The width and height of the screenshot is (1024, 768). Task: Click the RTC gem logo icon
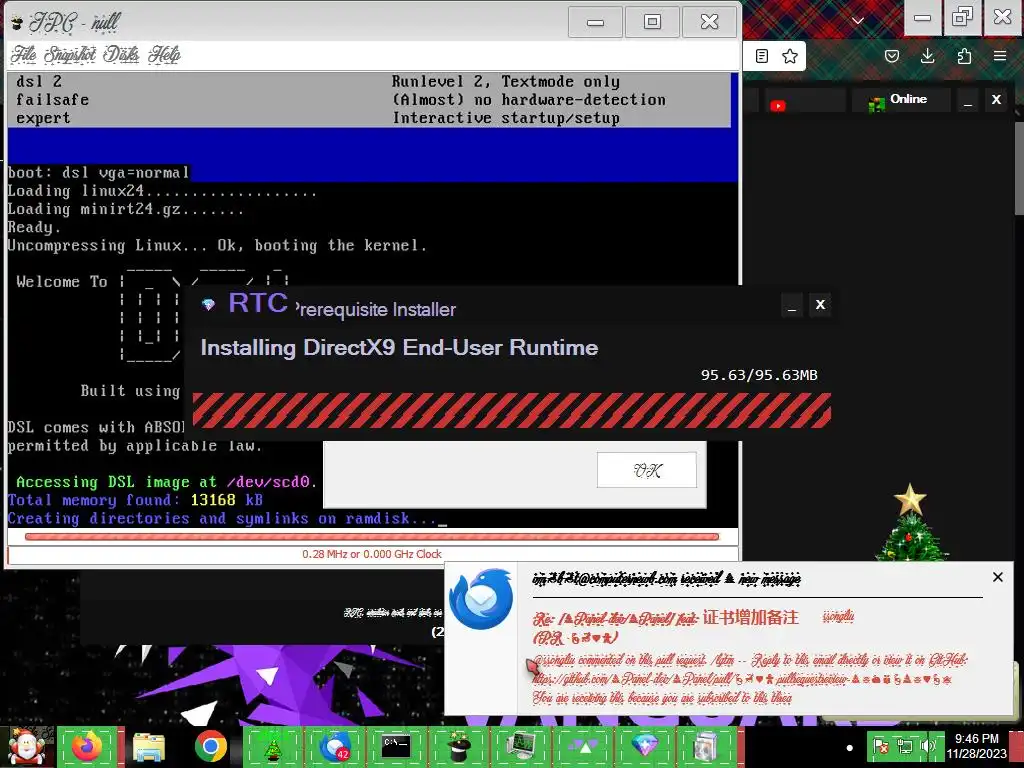pos(208,304)
